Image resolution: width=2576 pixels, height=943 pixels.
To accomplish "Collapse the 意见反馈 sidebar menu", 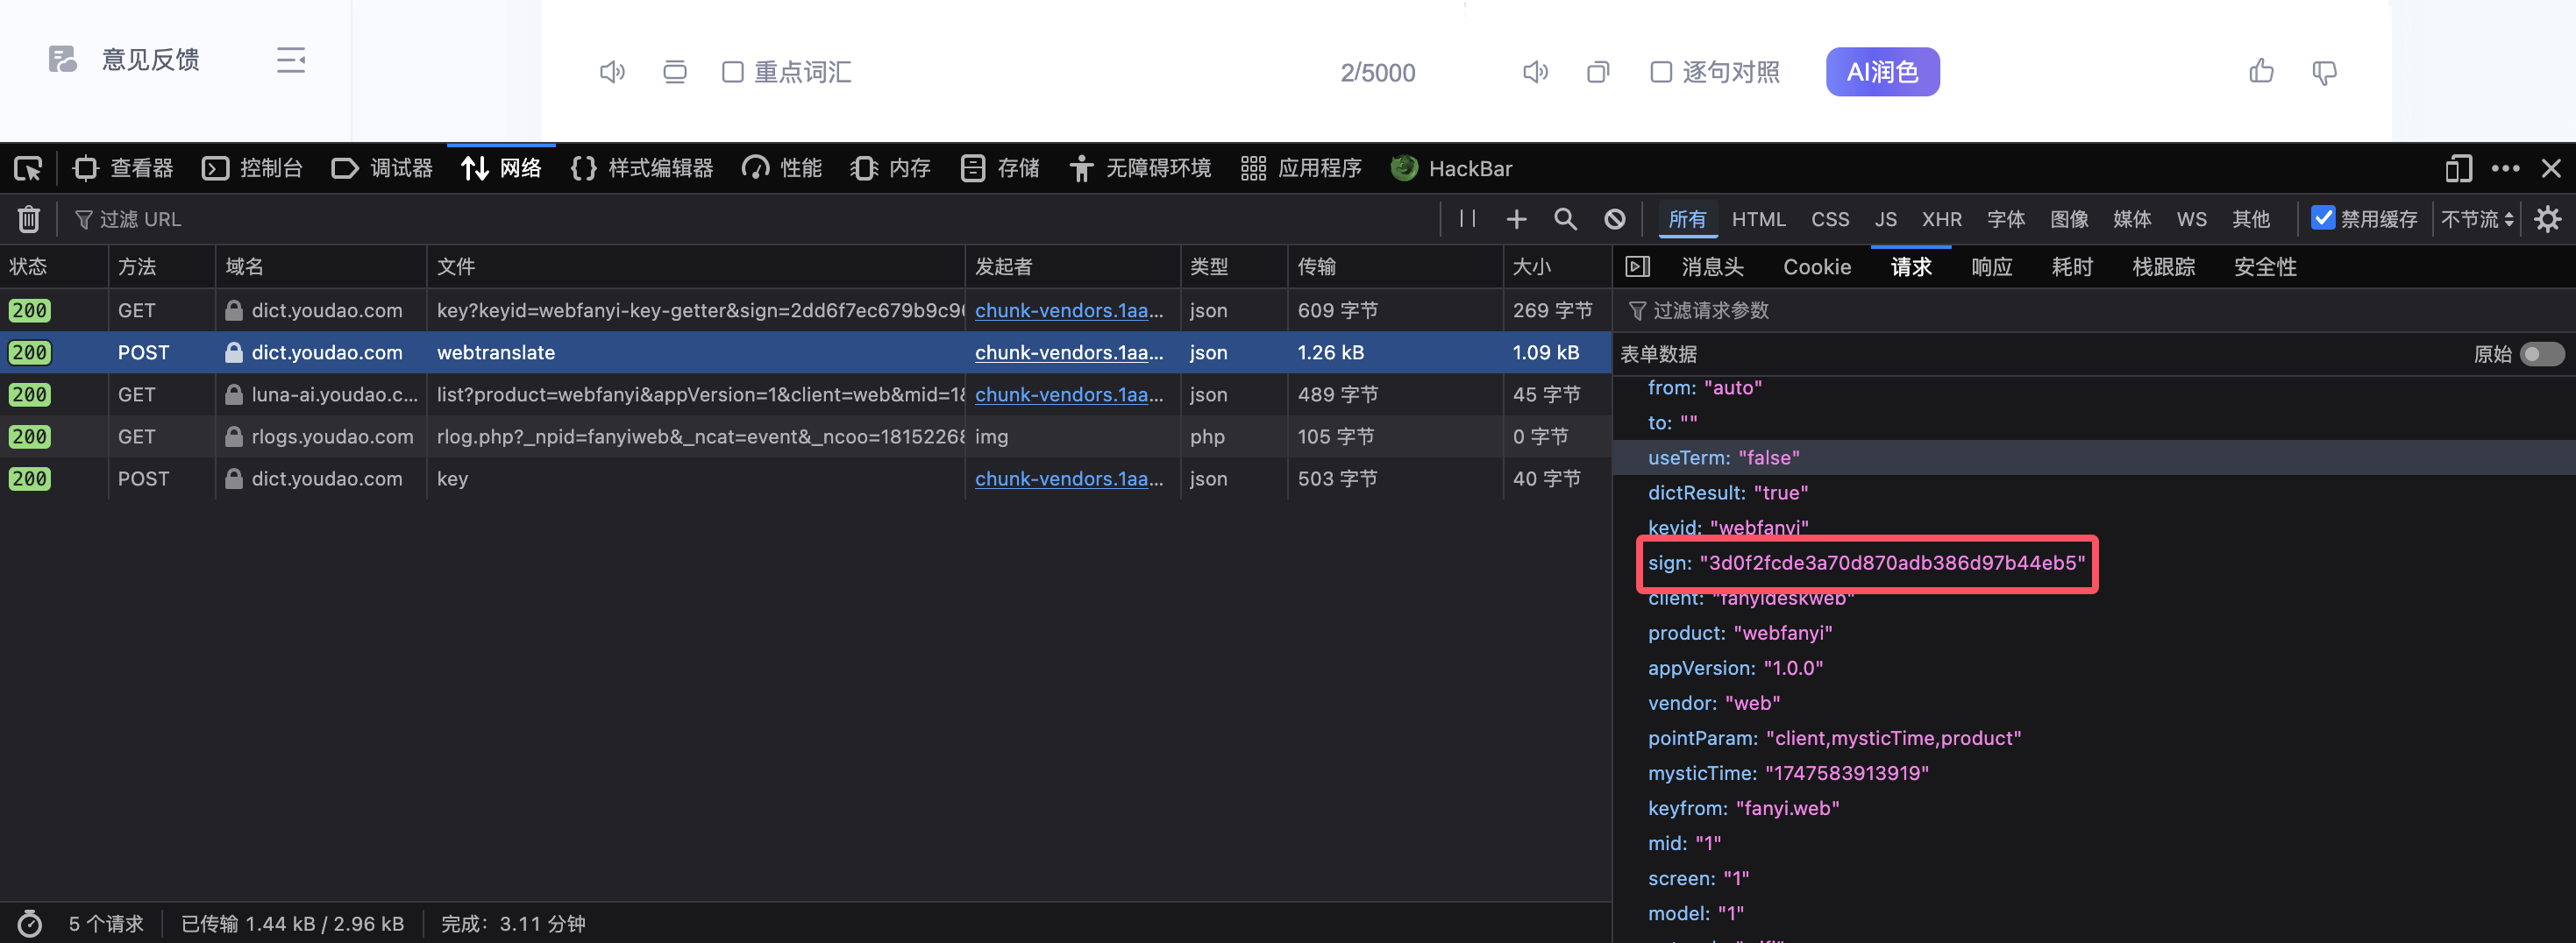I will [290, 60].
